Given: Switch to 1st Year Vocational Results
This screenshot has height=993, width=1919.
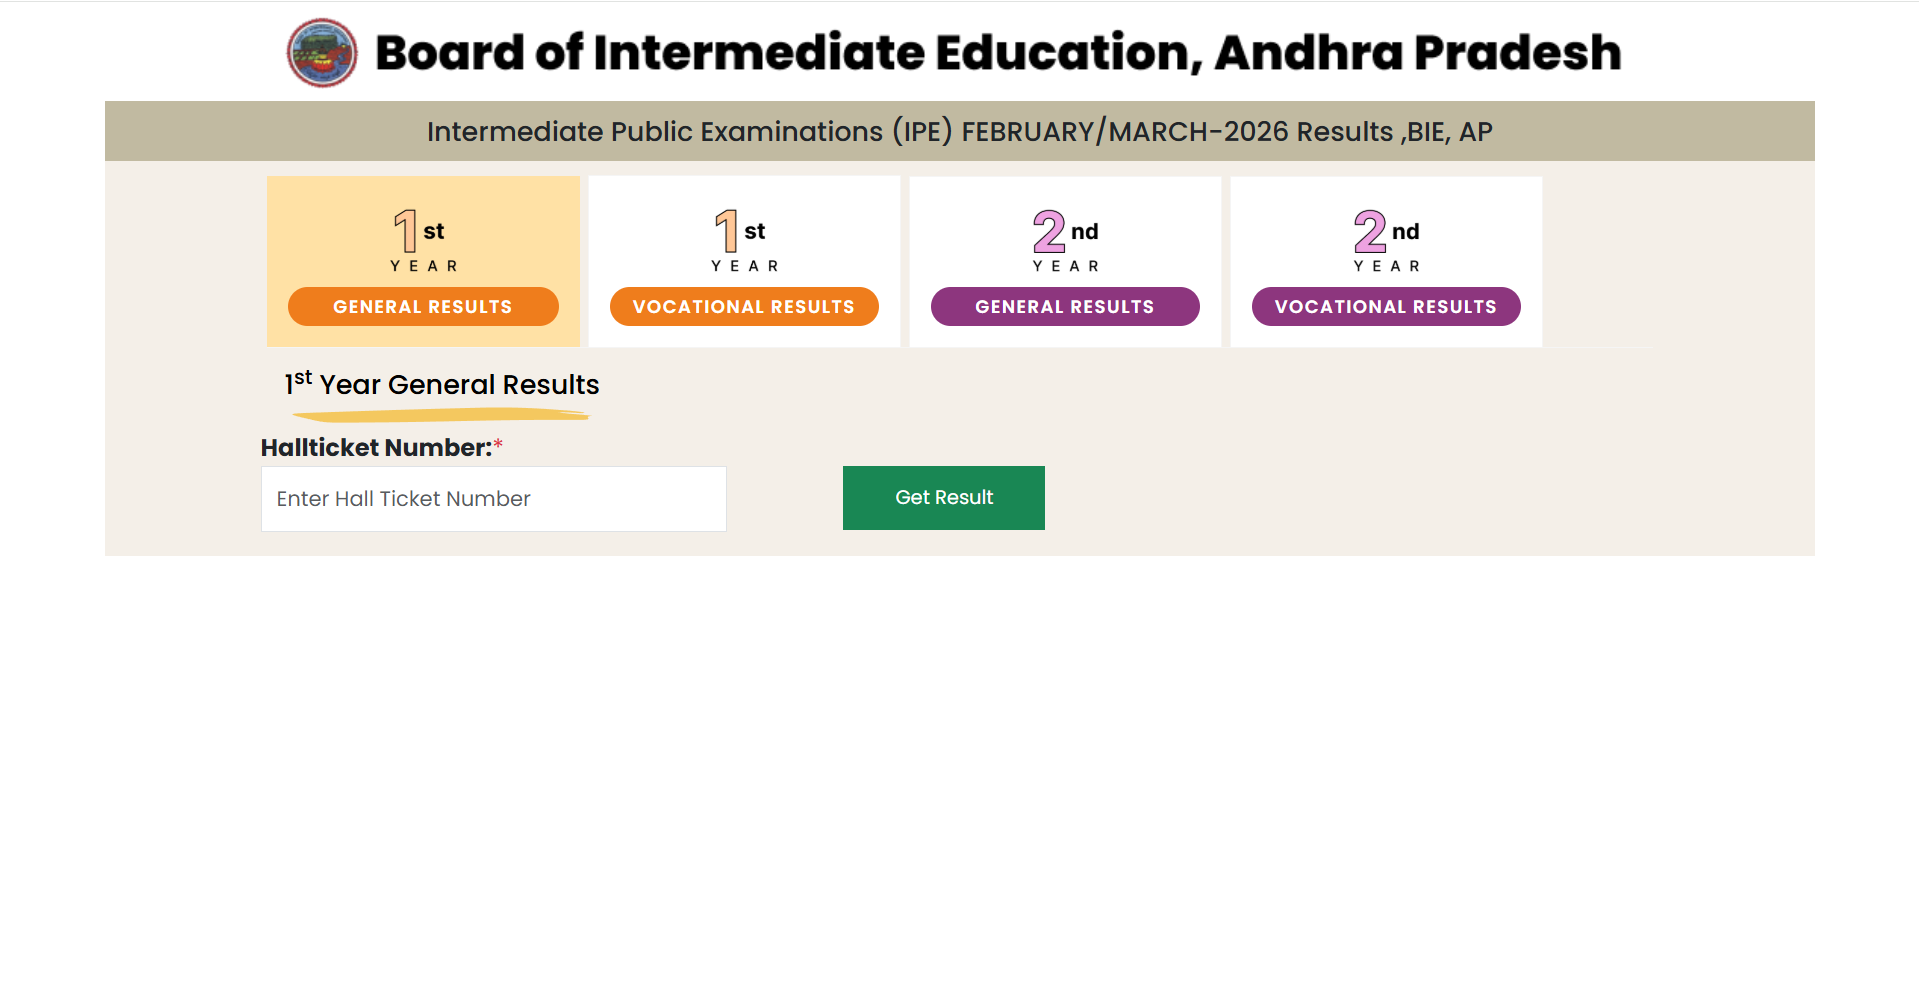Looking at the screenshot, I should tap(744, 307).
